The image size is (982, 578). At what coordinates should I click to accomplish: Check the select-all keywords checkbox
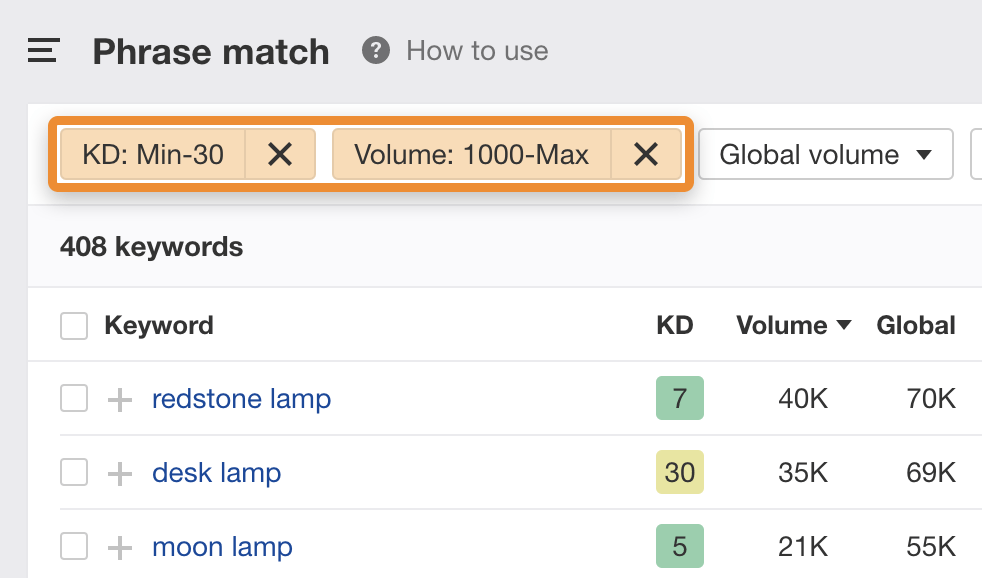[x=73, y=325]
